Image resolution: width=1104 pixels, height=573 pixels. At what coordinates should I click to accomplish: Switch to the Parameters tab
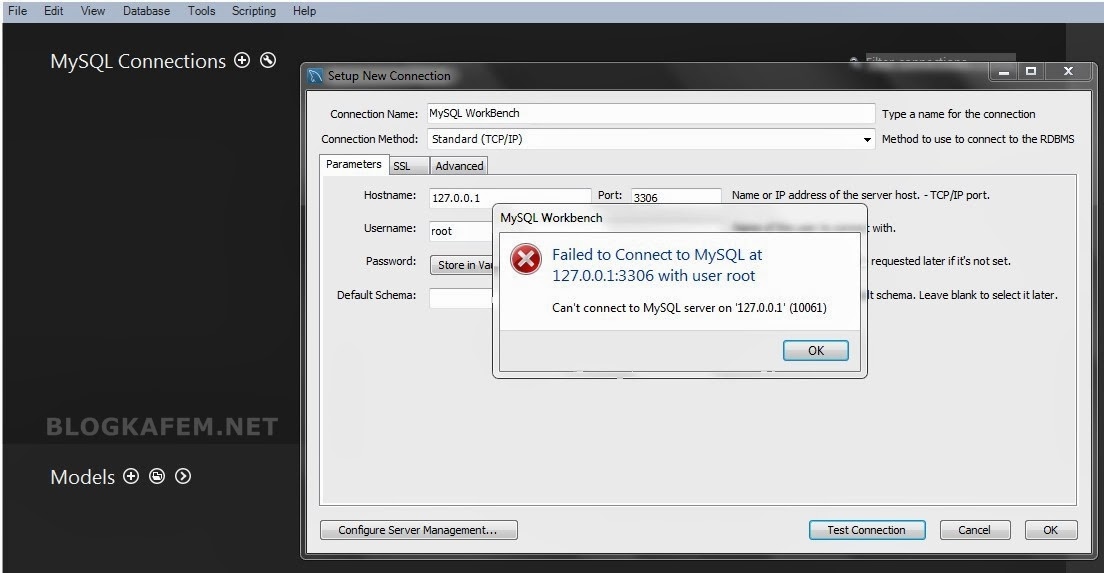pyautogui.click(x=353, y=164)
